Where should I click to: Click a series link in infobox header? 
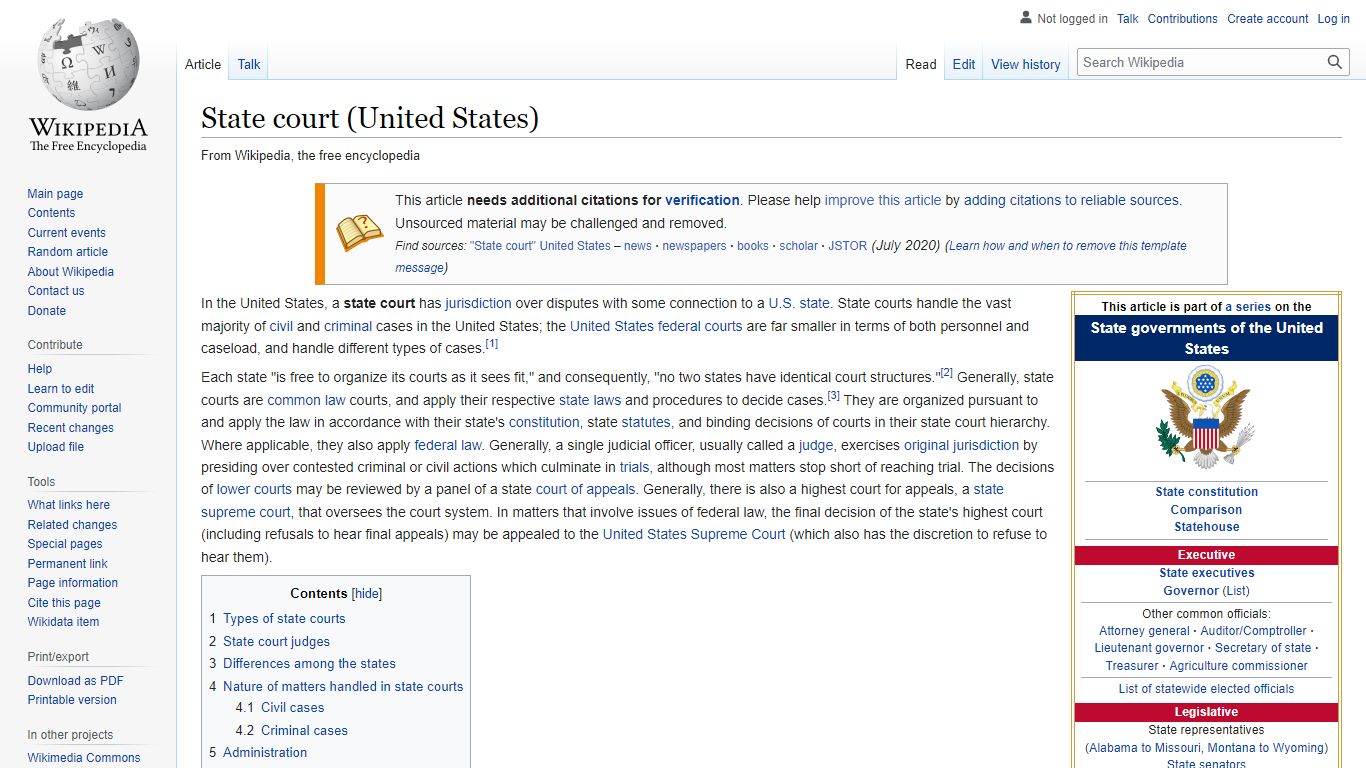1248,307
